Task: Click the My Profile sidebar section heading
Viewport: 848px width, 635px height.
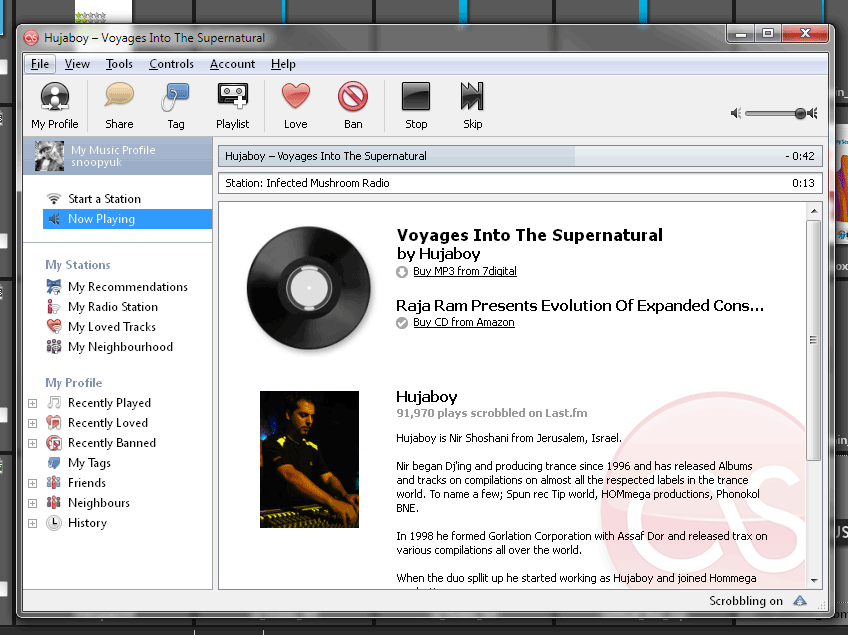Action: 74,383
